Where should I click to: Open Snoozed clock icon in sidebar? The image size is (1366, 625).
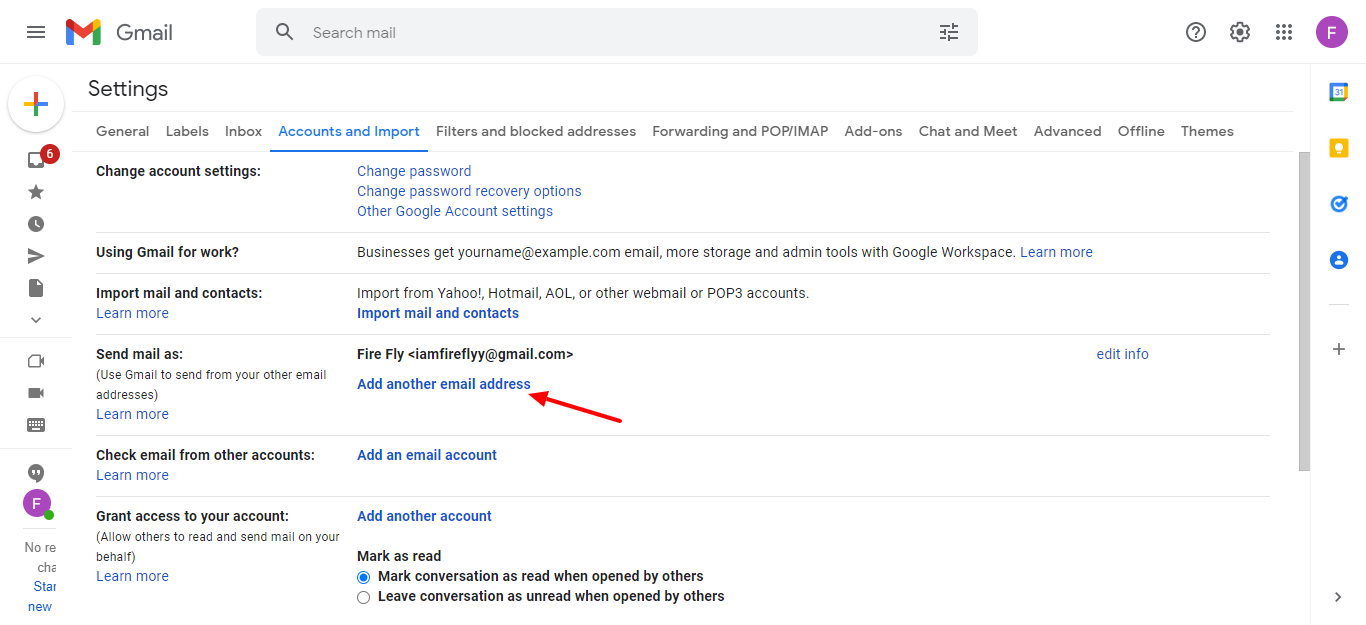coord(36,224)
